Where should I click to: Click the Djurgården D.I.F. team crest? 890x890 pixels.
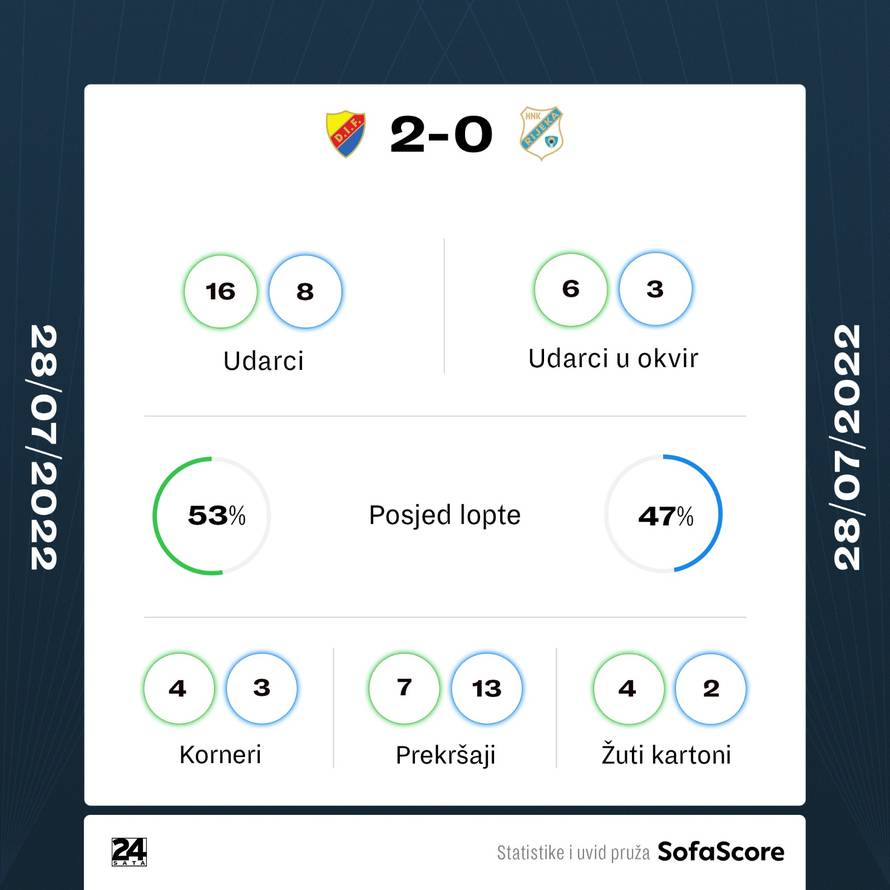346,134
